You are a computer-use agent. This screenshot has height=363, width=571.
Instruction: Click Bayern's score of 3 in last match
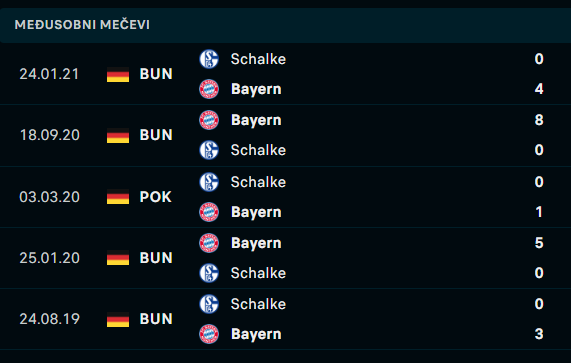pyautogui.click(x=539, y=334)
